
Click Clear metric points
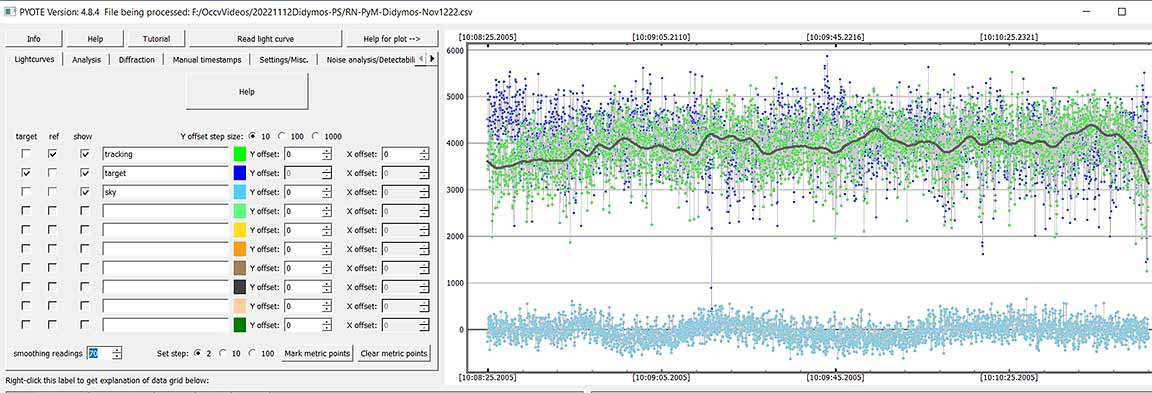(394, 353)
